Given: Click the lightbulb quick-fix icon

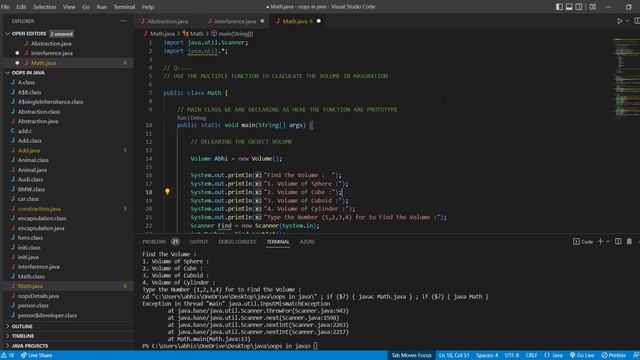Looking at the screenshot, I should (167, 191).
